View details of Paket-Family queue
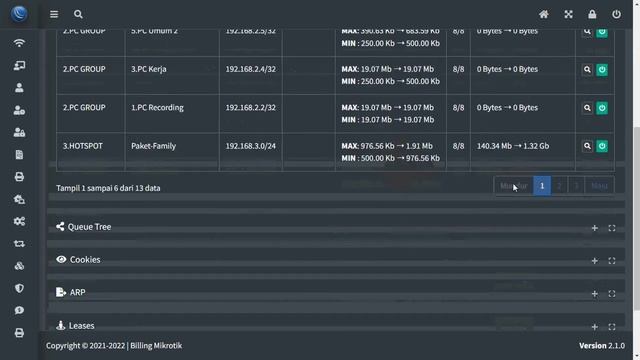This screenshot has height=360, width=640. coord(587,146)
